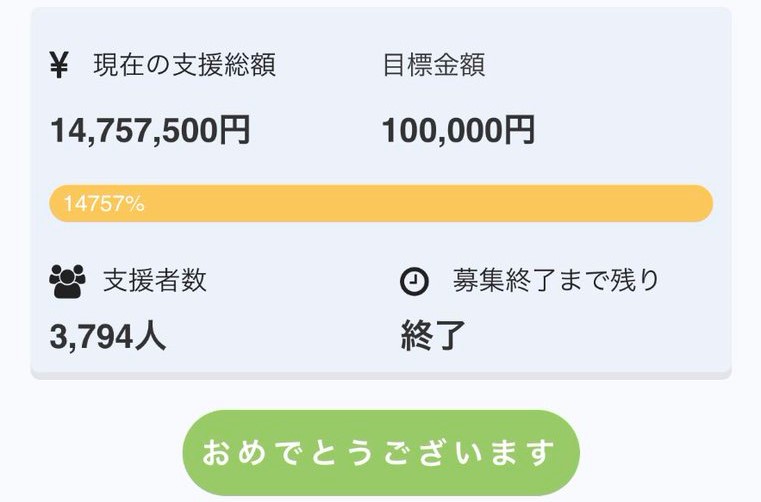Click the 14757% text in the progress bar
This screenshot has width=761, height=502.
[104, 204]
